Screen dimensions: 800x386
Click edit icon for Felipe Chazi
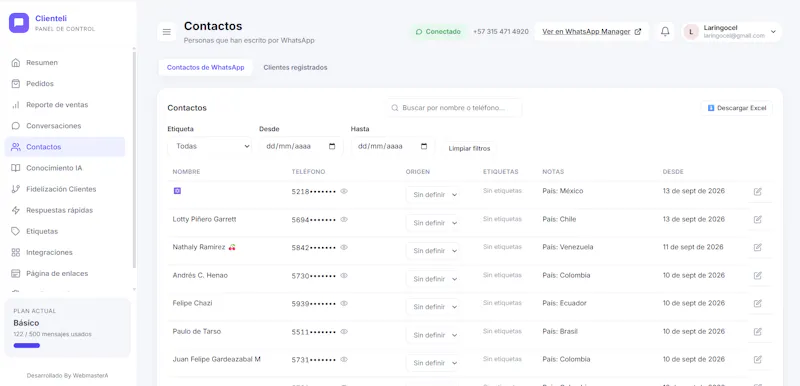[x=758, y=303]
